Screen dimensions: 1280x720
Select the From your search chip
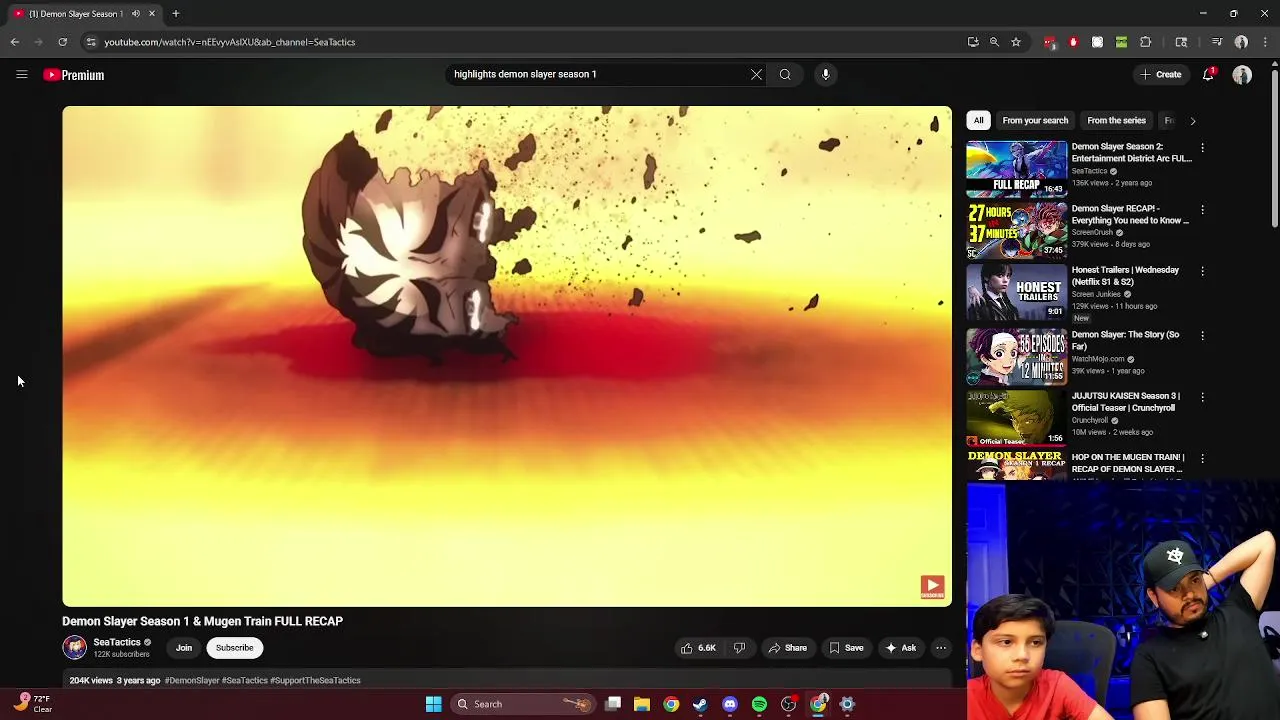click(x=1035, y=120)
